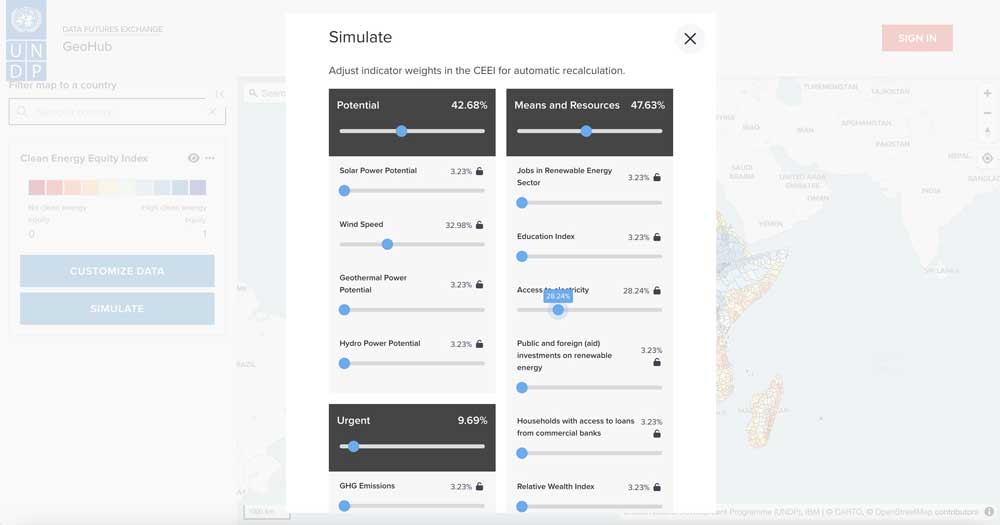1000x525 pixels.
Task: Click the UNDP logo
Action: point(26,40)
